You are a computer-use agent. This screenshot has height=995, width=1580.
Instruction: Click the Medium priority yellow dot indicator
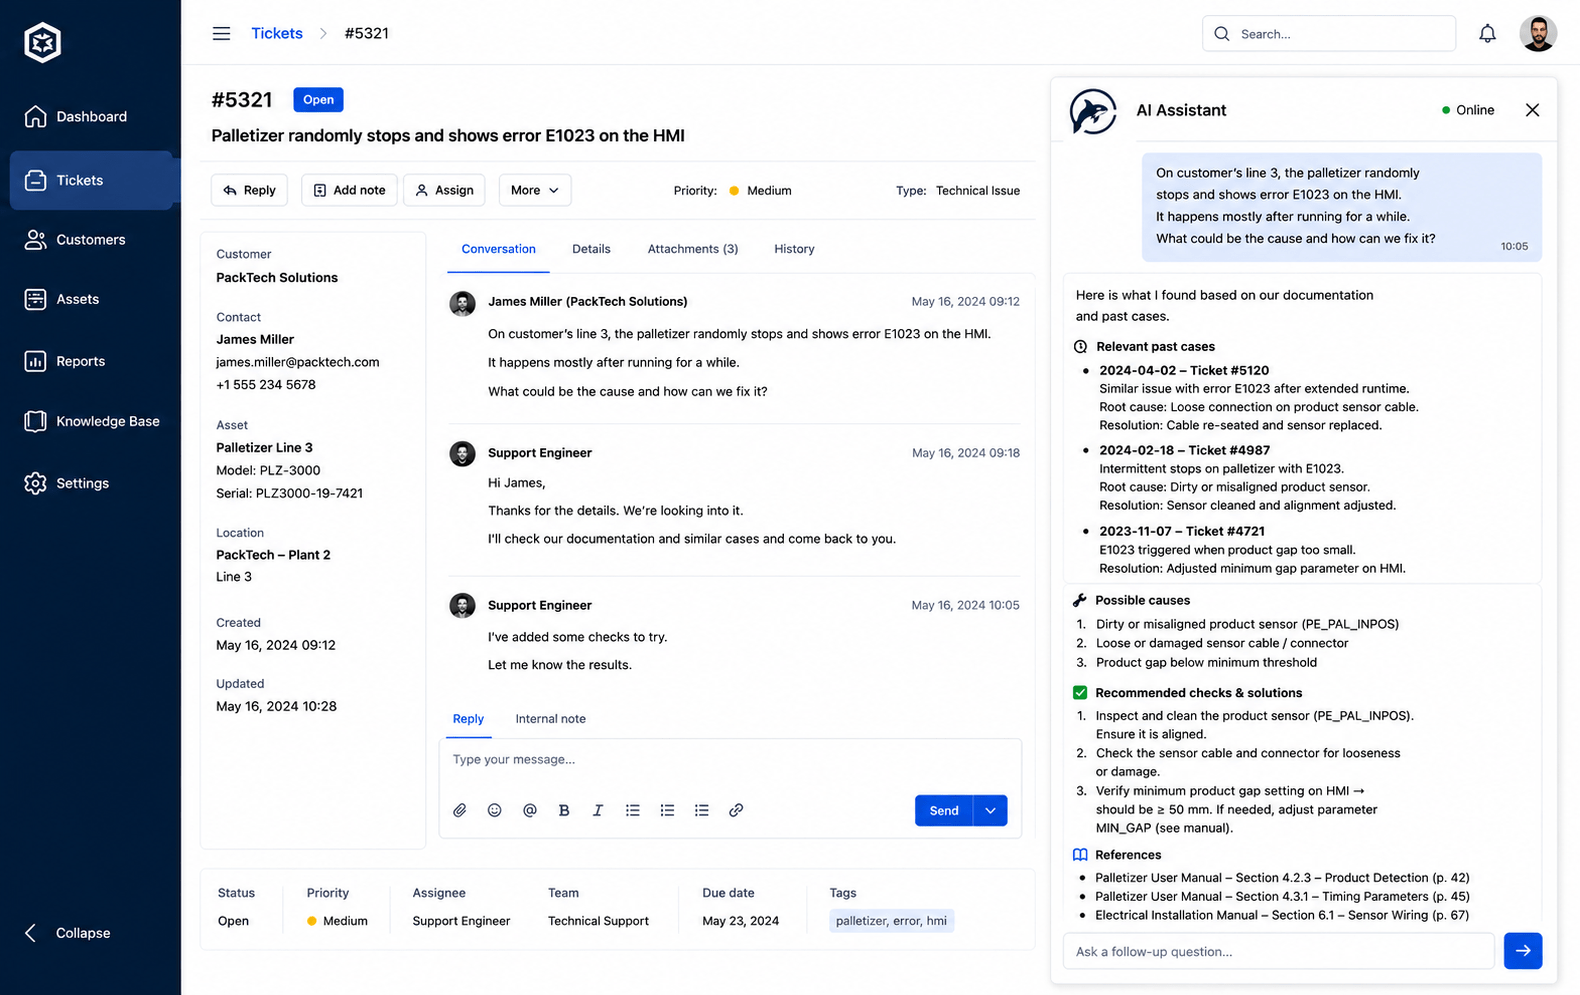(734, 190)
